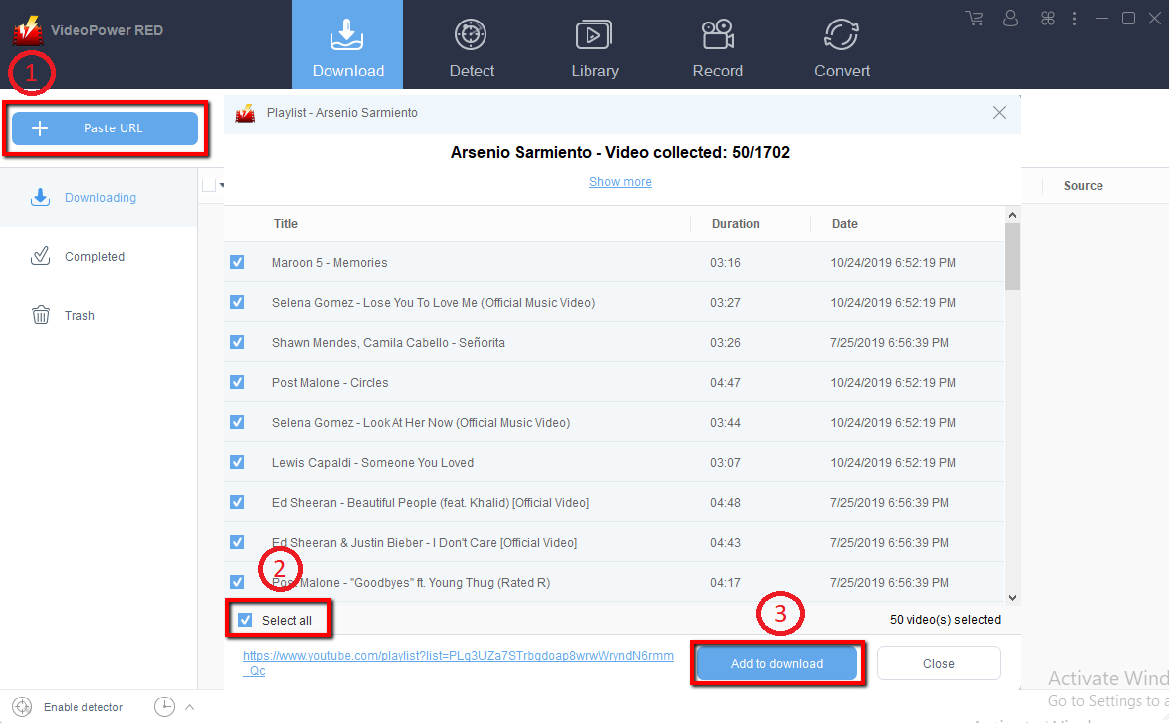The image size is (1169, 723).
Task: Select Downloading in the sidebar
Action: [x=98, y=198]
